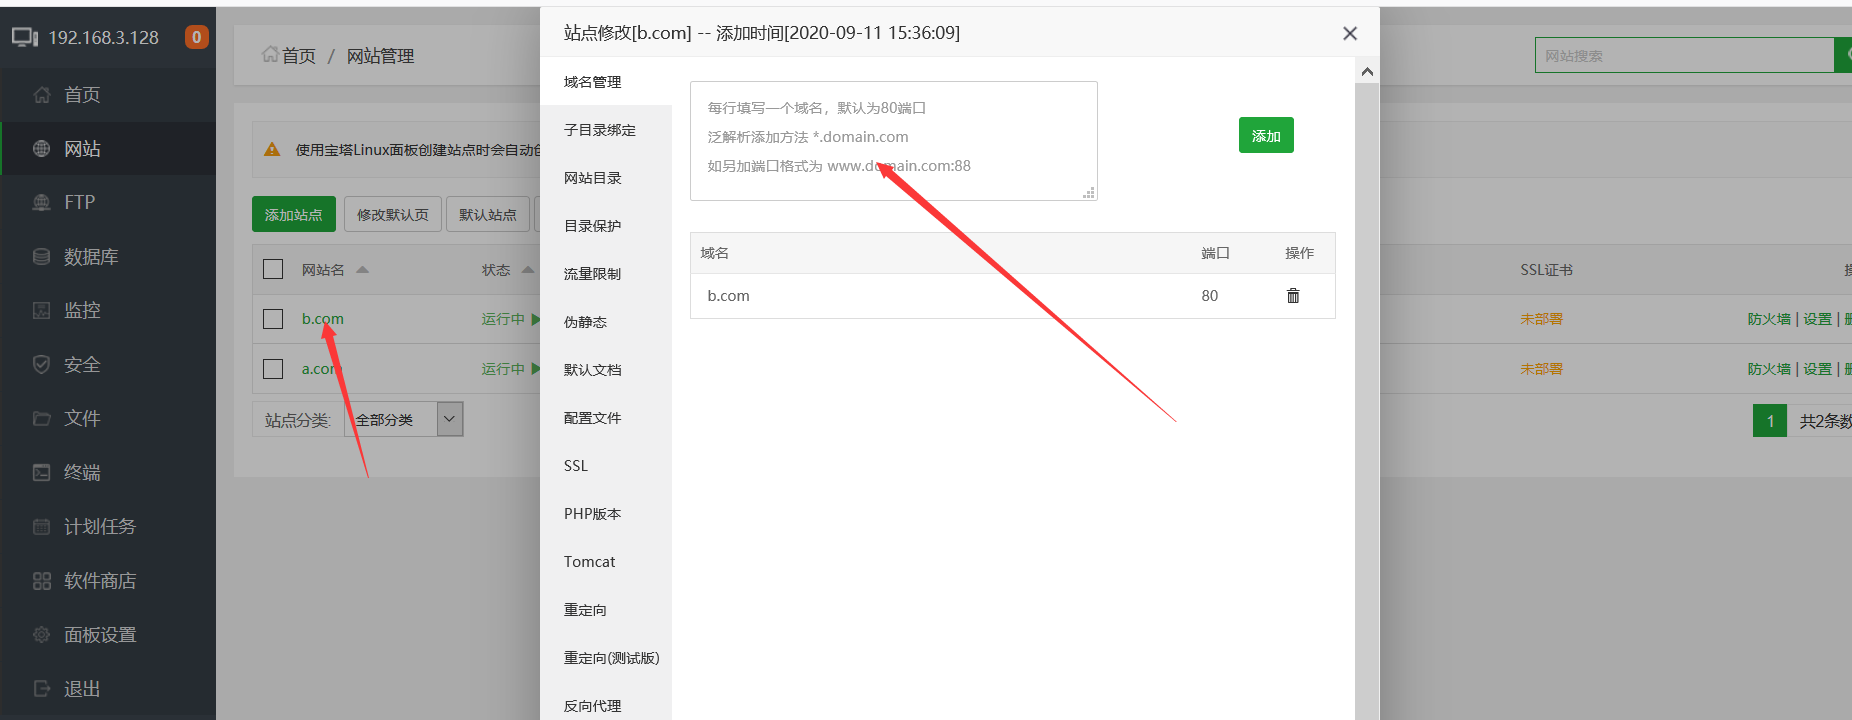Open the PHP版本 tab
Image resolution: width=1852 pixels, height=720 pixels.
click(x=606, y=514)
